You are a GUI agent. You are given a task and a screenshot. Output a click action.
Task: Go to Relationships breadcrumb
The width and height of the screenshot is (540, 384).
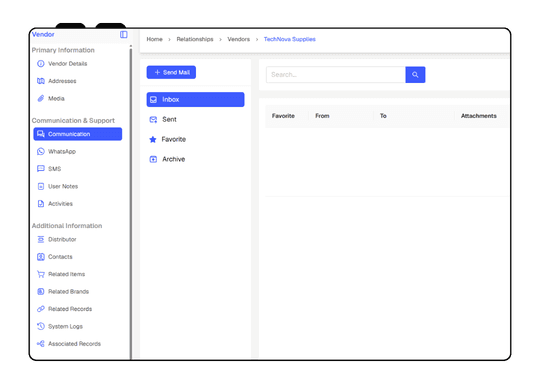click(x=195, y=39)
